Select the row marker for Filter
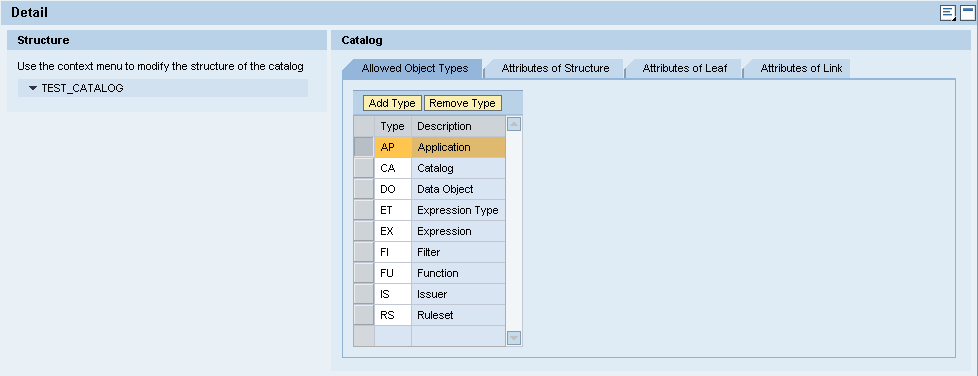The width and height of the screenshot is (978, 376). (364, 252)
